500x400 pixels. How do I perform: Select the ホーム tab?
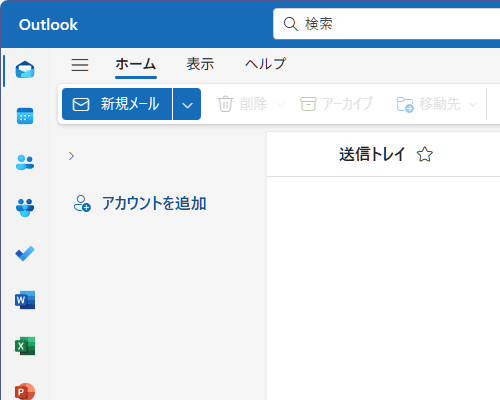click(136, 64)
